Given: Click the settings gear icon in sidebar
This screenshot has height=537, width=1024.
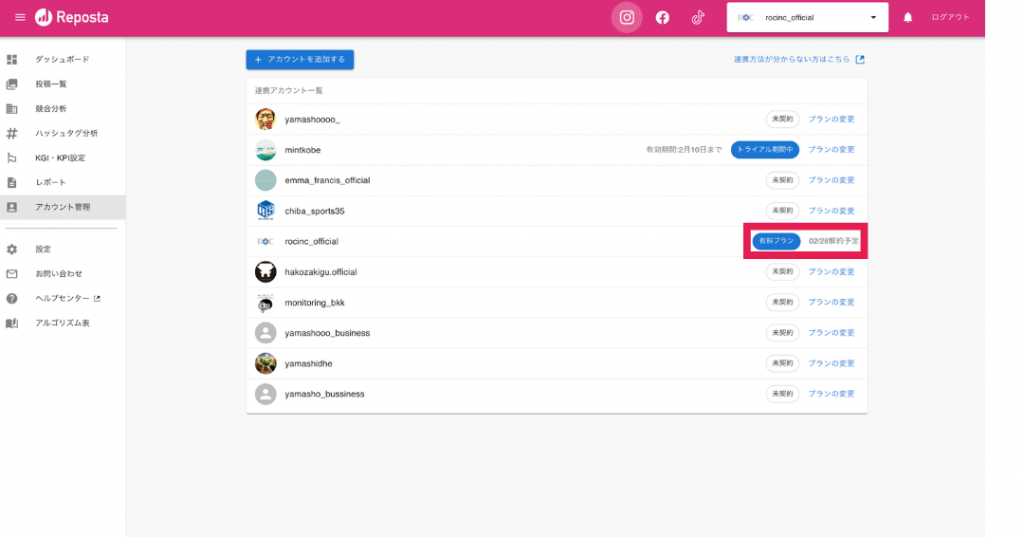Looking at the screenshot, I should 12,249.
